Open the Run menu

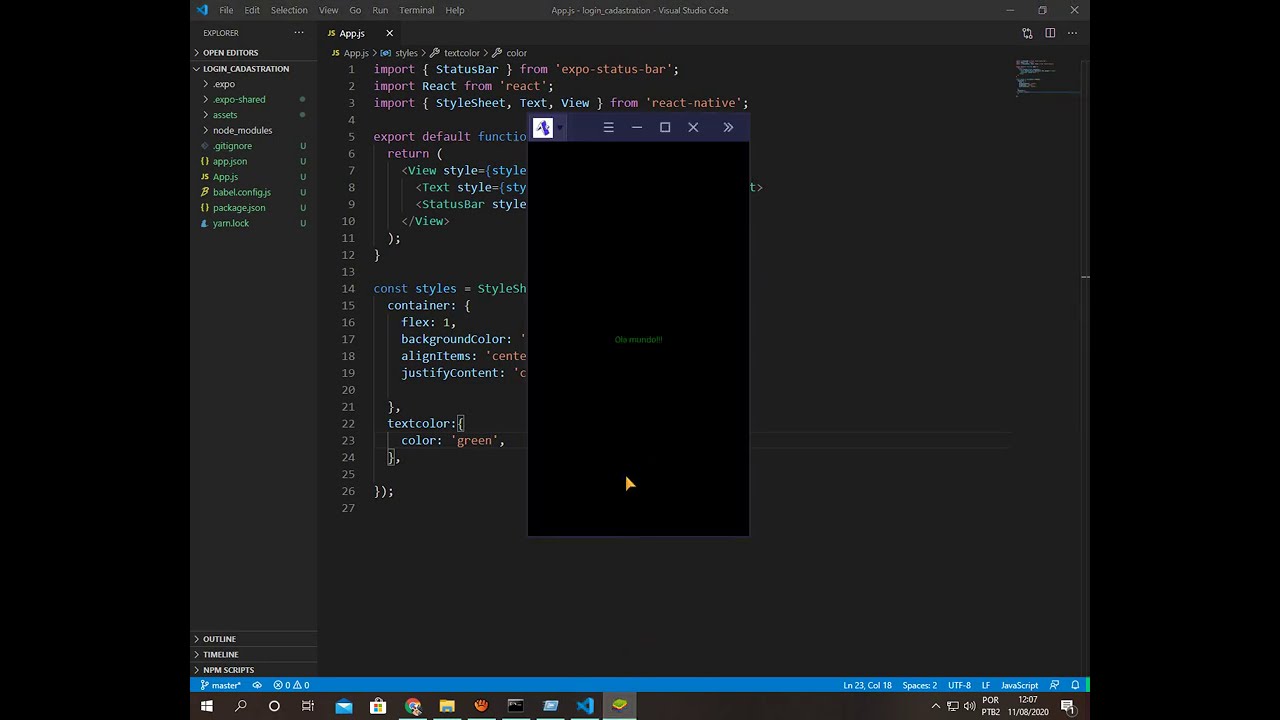tap(380, 10)
